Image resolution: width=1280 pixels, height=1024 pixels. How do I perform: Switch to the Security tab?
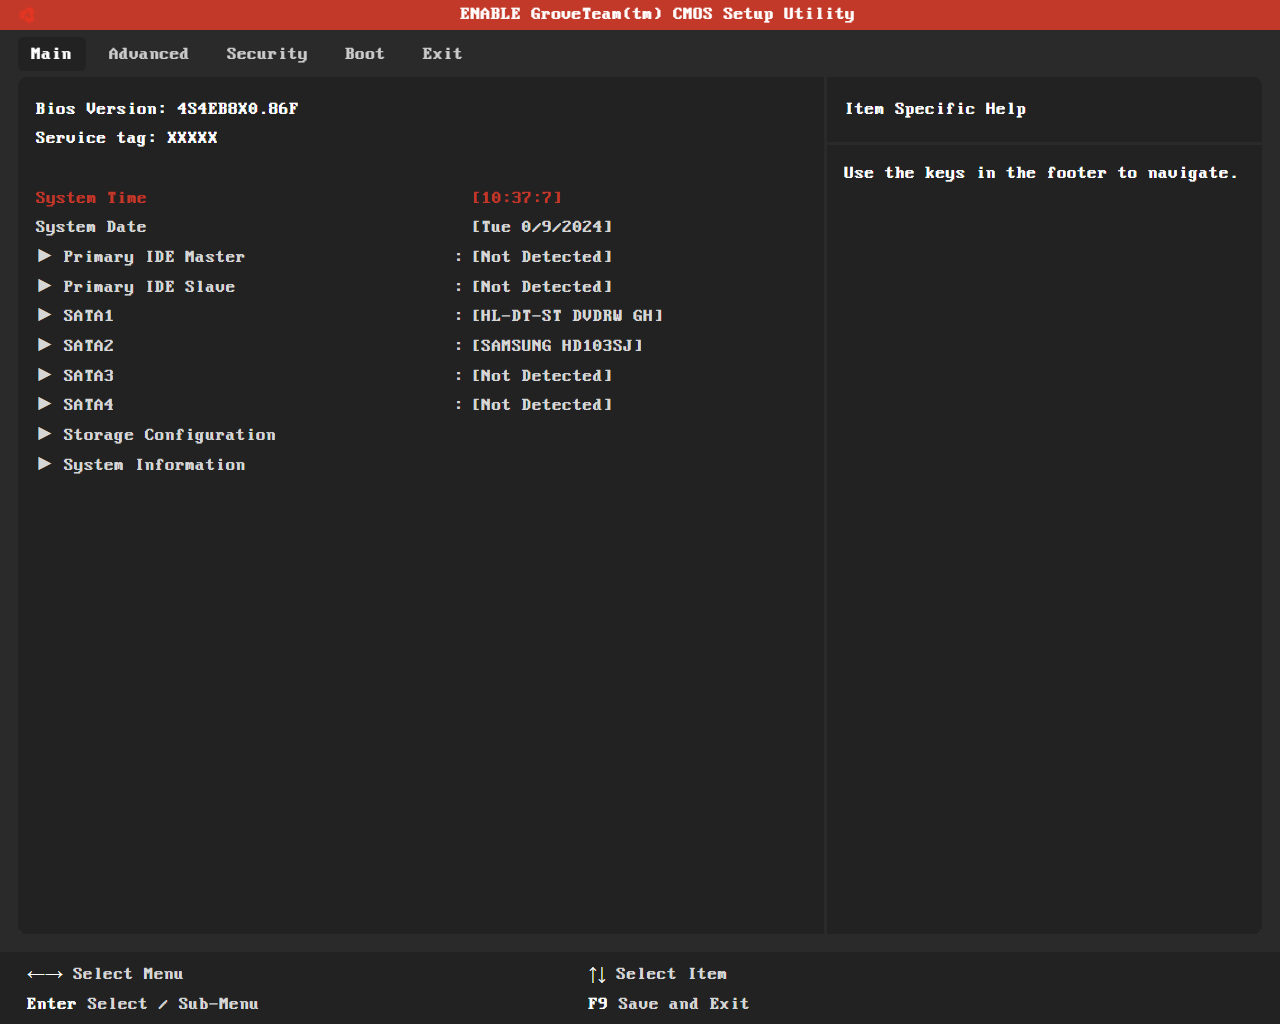266,54
